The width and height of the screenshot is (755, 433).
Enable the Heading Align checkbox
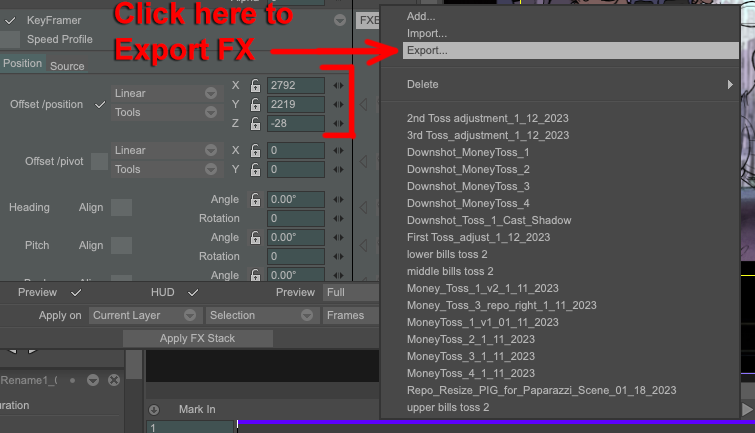coord(121,208)
